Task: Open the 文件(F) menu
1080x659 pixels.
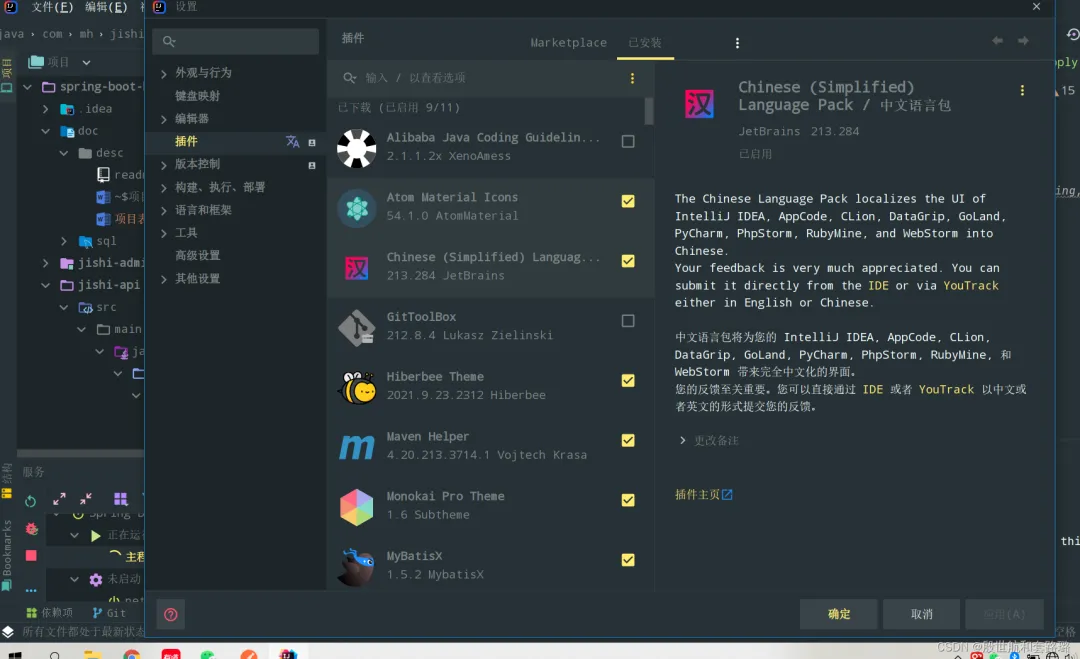Action: coord(52,7)
